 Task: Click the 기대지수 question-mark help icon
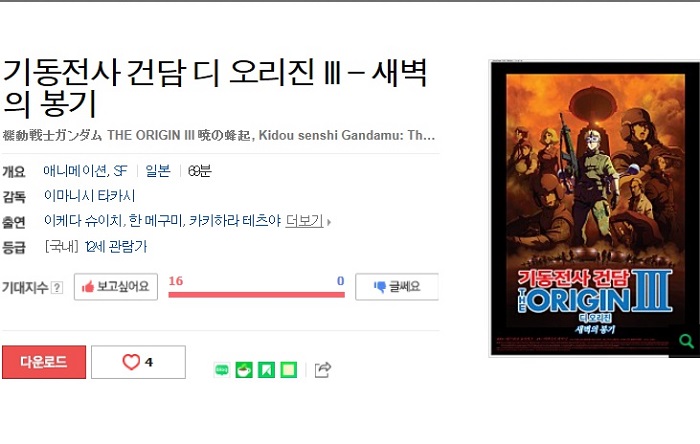(57, 287)
